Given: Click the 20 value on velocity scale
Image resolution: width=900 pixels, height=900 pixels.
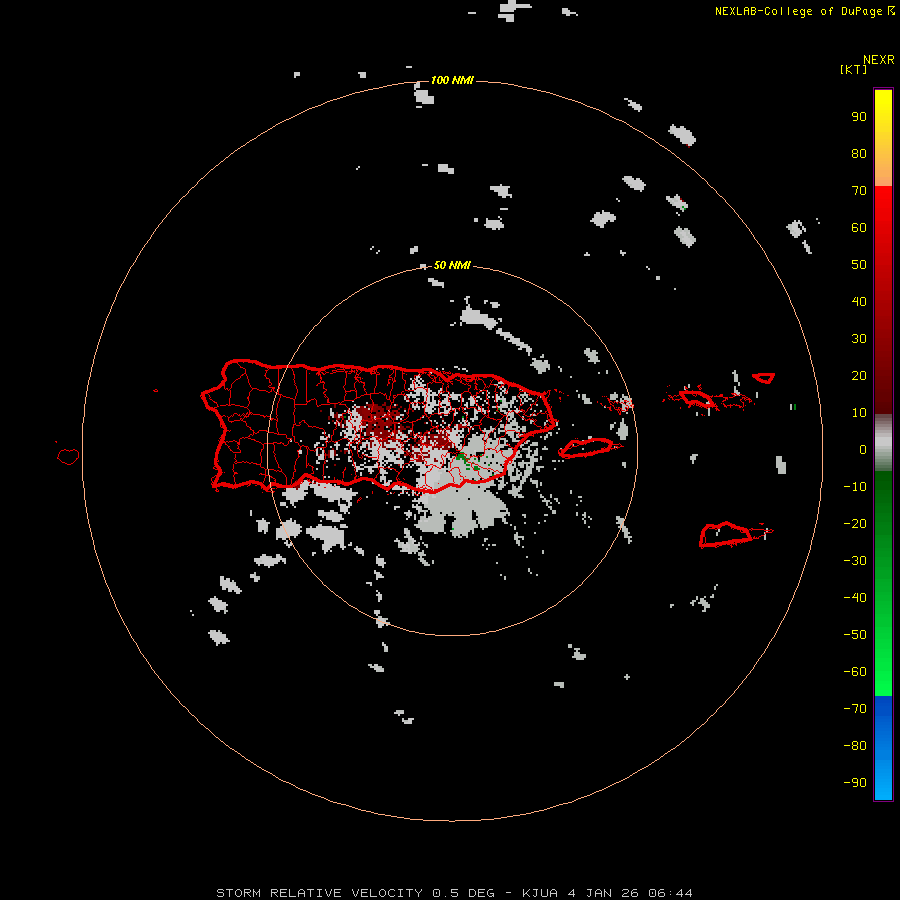Looking at the screenshot, I should (859, 376).
